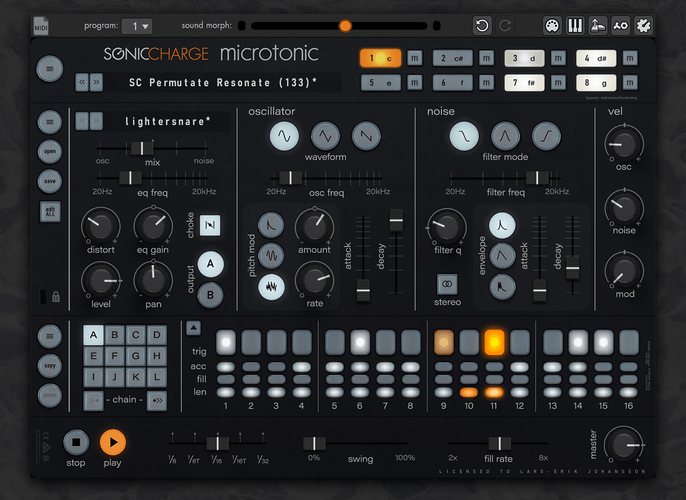The width and height of the screenshot is (686, 500).
Task: Click the master volume knob
Action: click(624, 445)
